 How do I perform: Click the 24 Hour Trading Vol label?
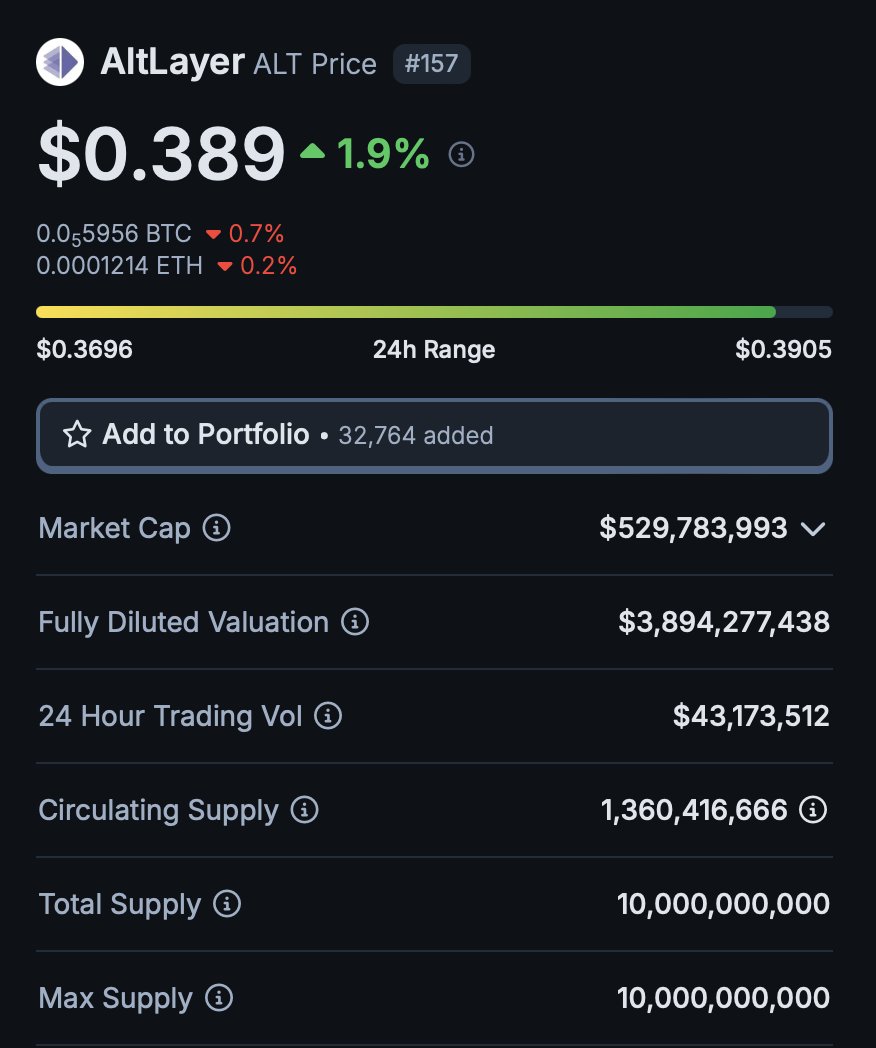click(170, 716)
